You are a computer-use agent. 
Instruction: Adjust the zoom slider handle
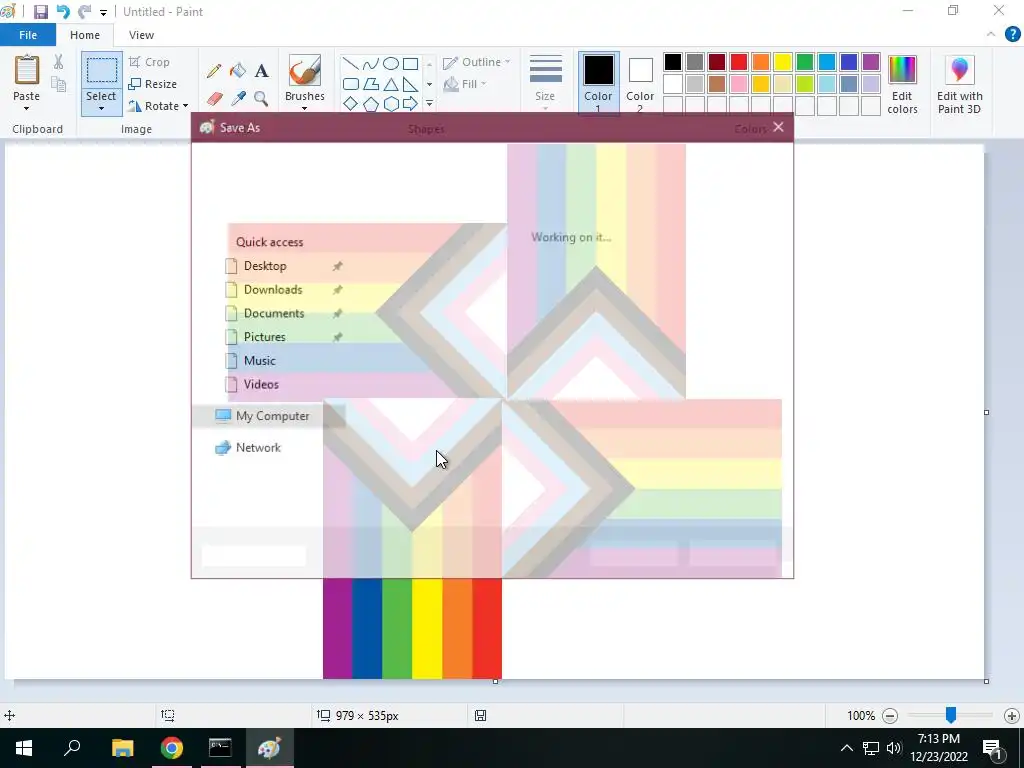point(951,715)
